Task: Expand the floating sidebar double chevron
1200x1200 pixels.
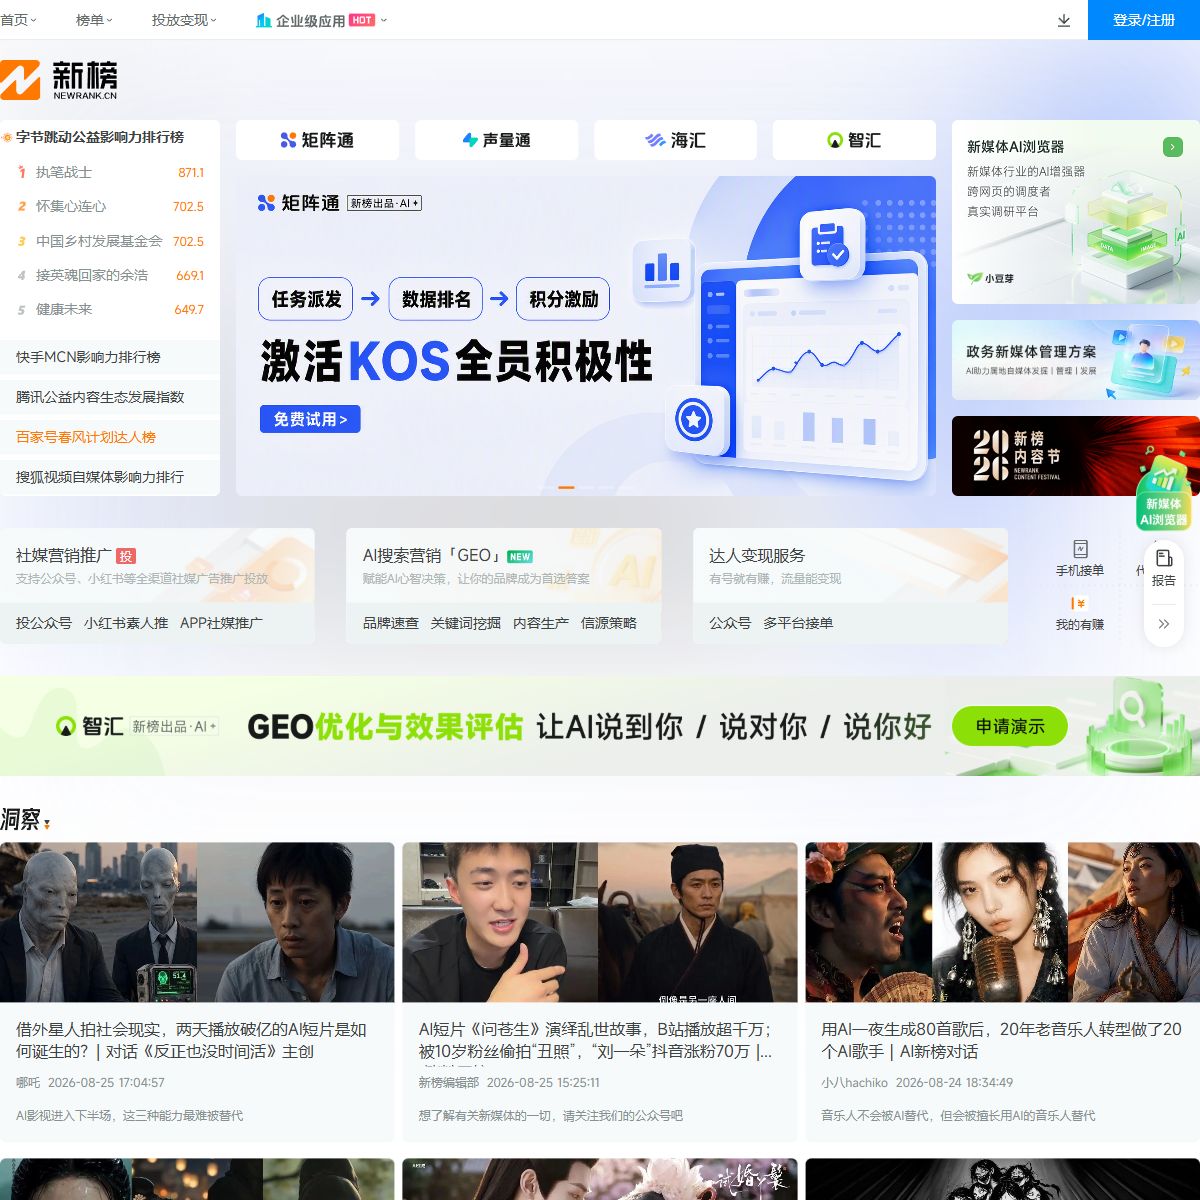Action: tap(1164, 623)
